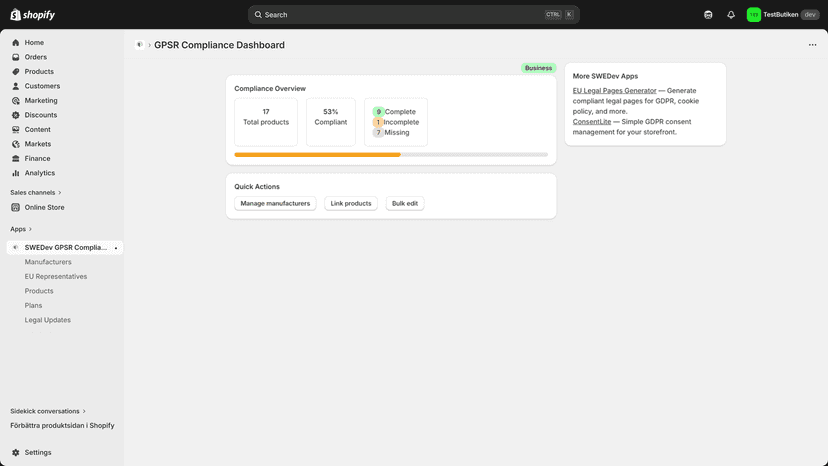Image resolution: width=828 pixels, height=466 pixels.
Task: Click the Online Store icon
Action: (16, 208)
